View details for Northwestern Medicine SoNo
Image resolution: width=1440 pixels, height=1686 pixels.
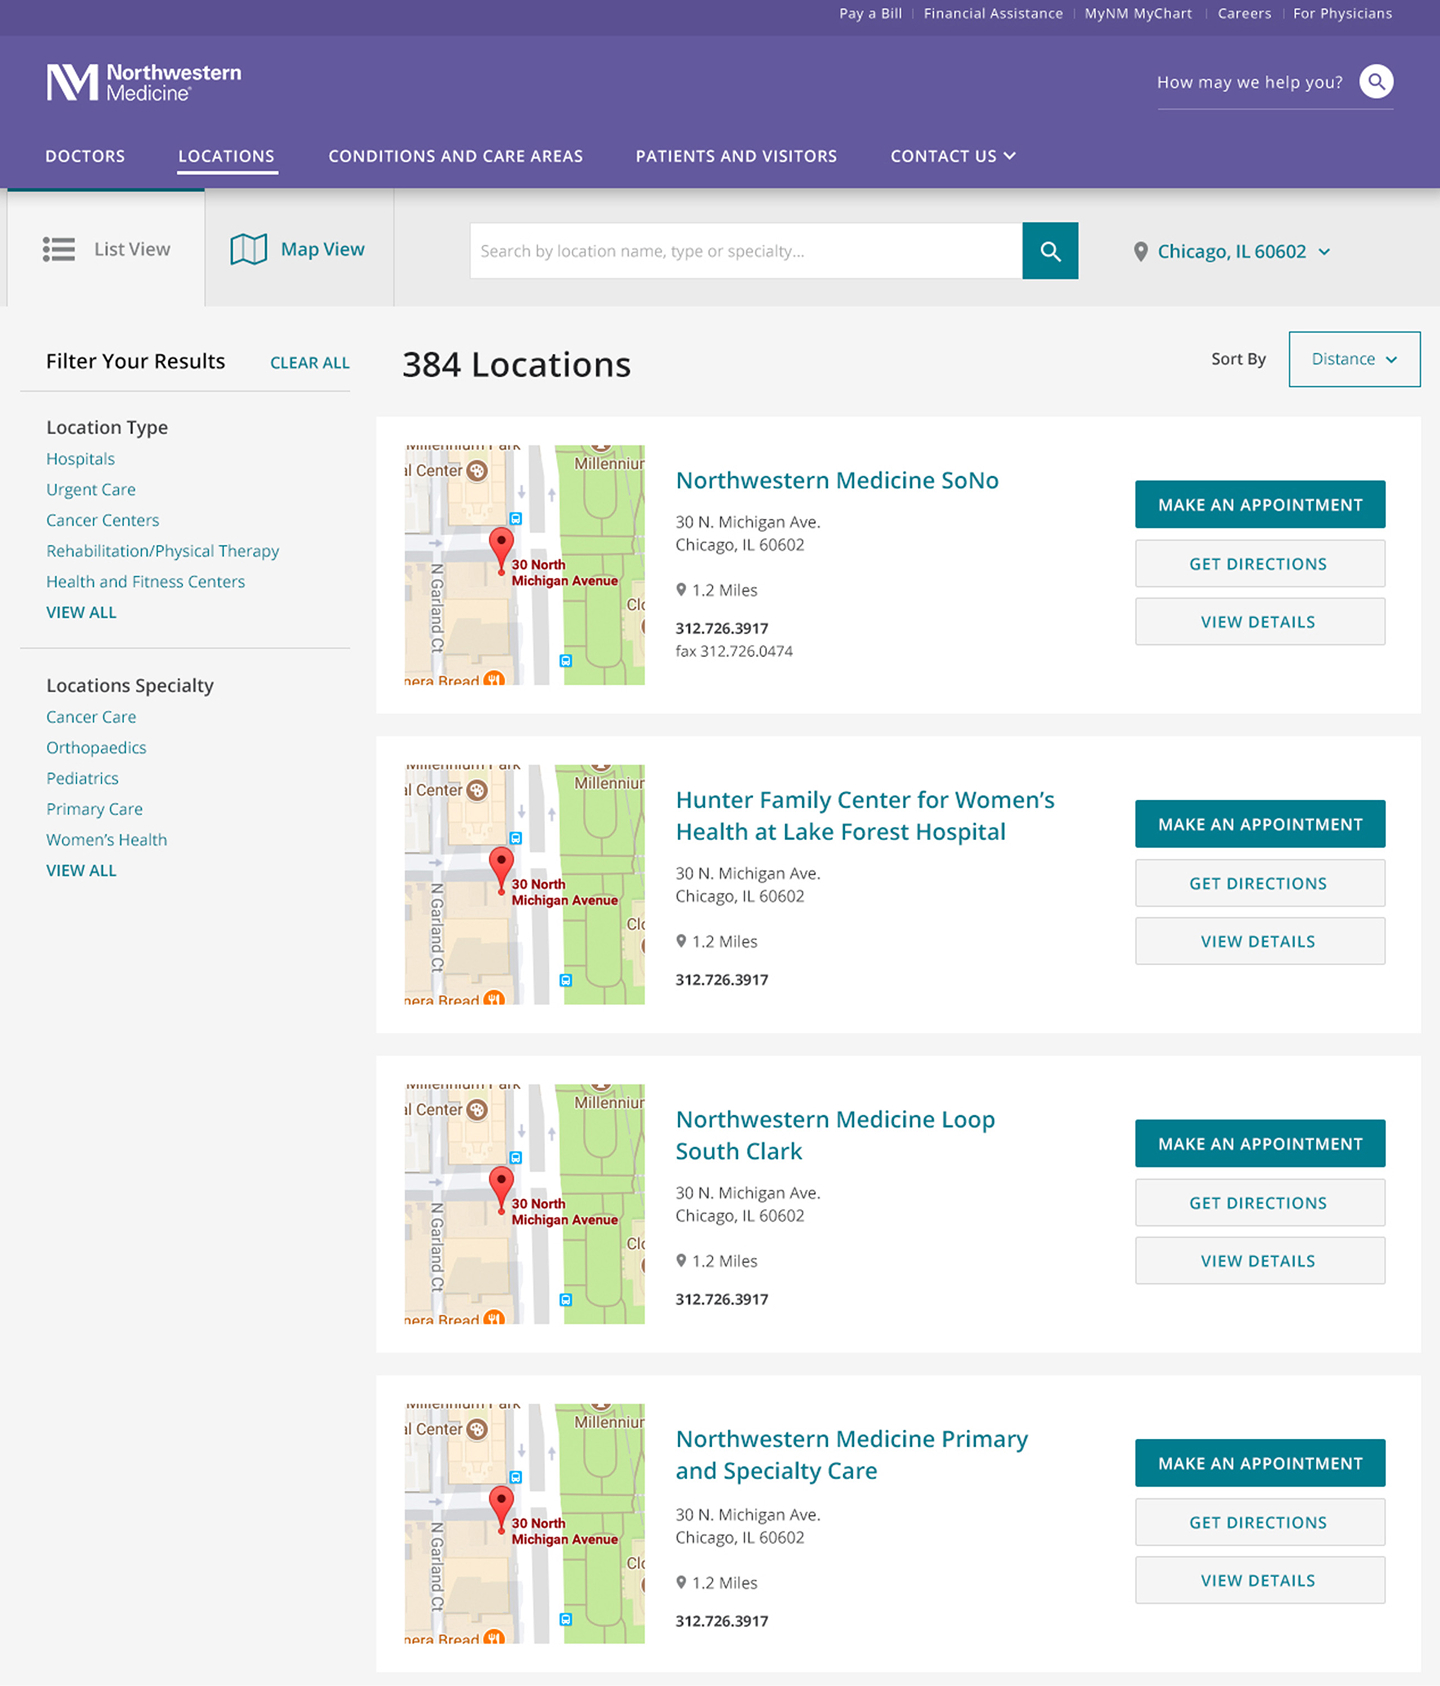pos(1260,622)
